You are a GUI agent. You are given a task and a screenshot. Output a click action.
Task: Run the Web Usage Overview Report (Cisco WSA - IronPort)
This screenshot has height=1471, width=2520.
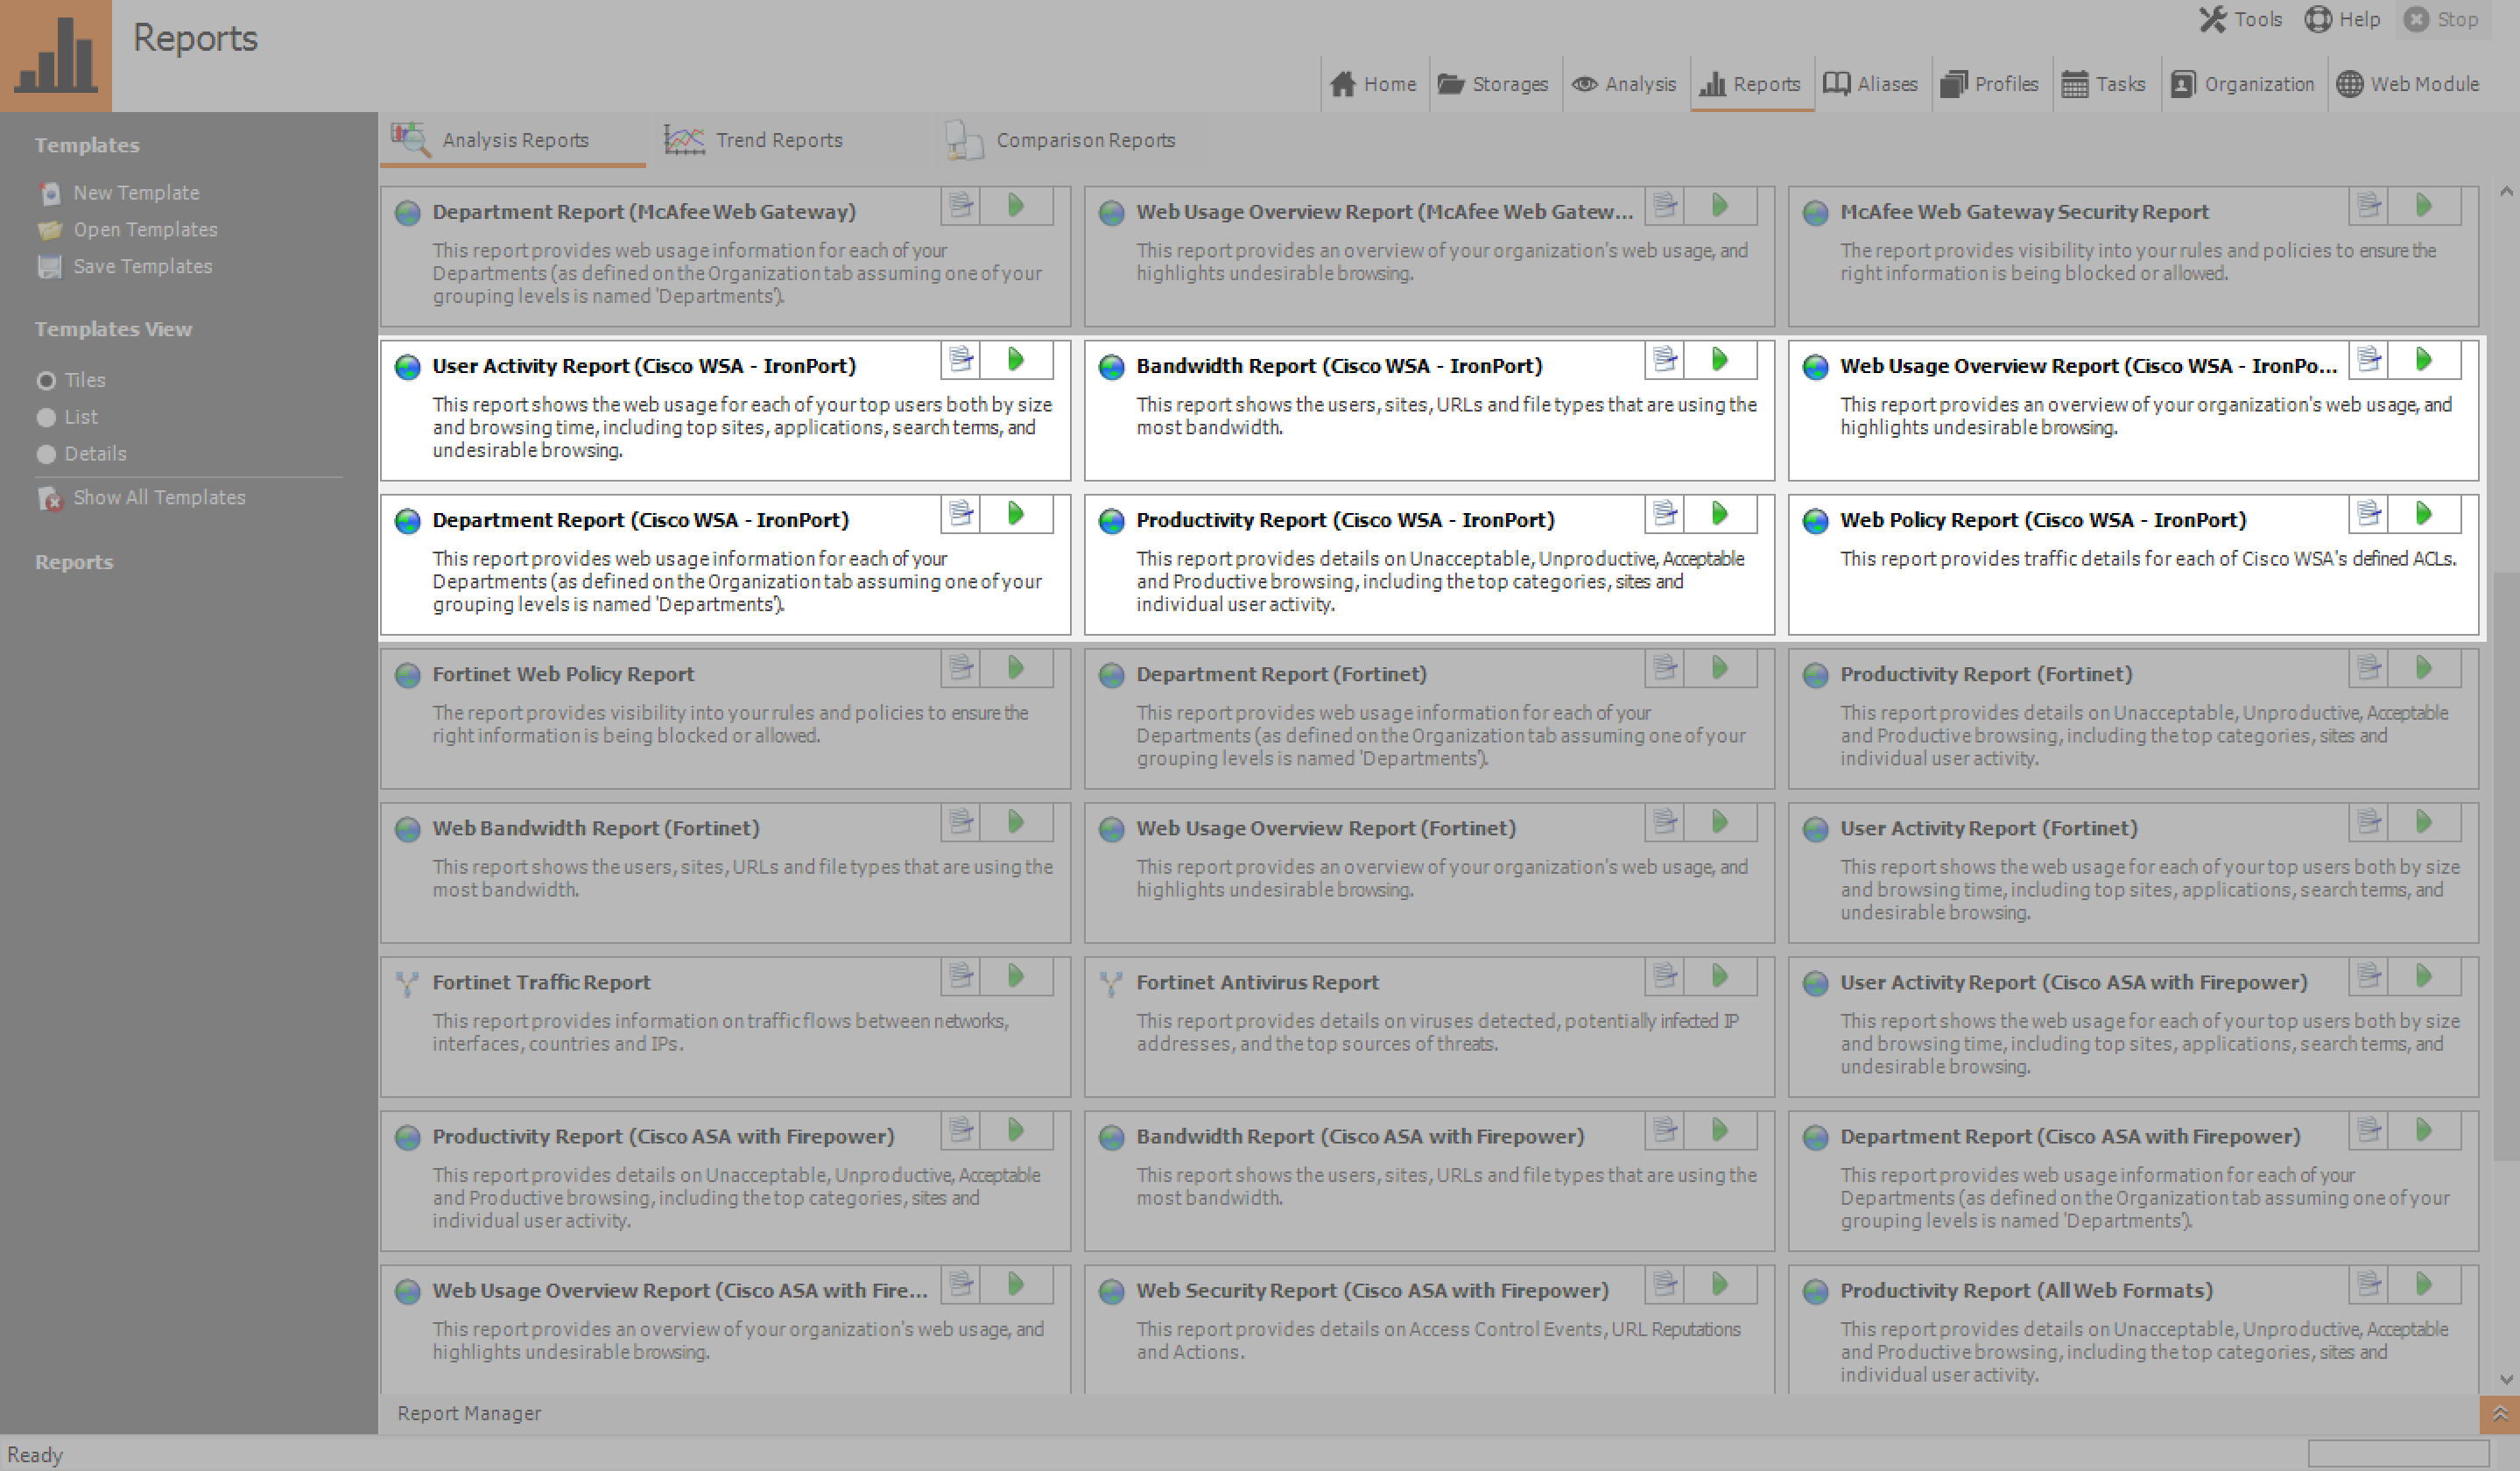click(x=2424, y=360)
